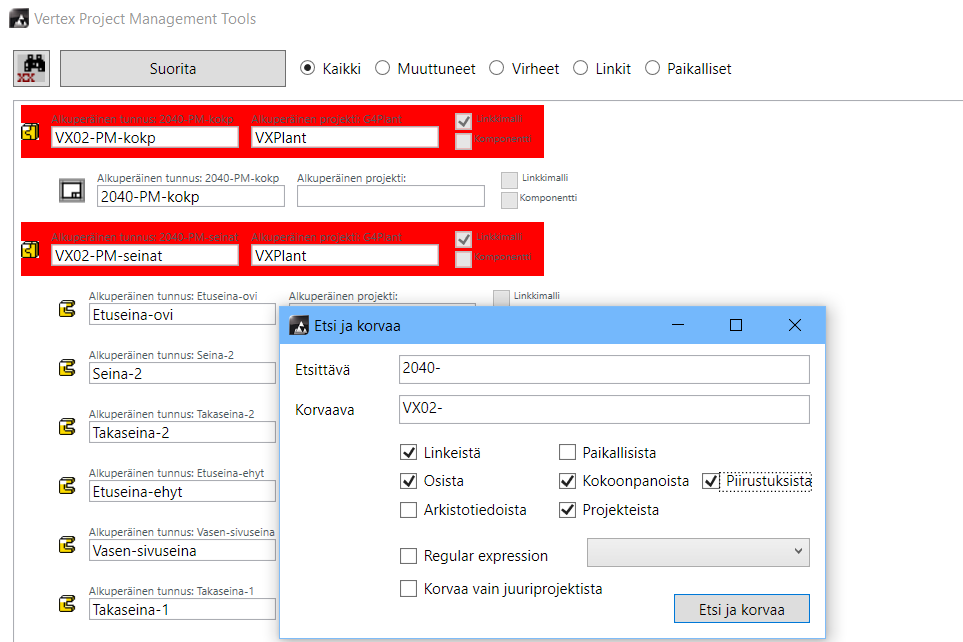
Task: Click the Etsittävä text field
Action: (603, 369)
